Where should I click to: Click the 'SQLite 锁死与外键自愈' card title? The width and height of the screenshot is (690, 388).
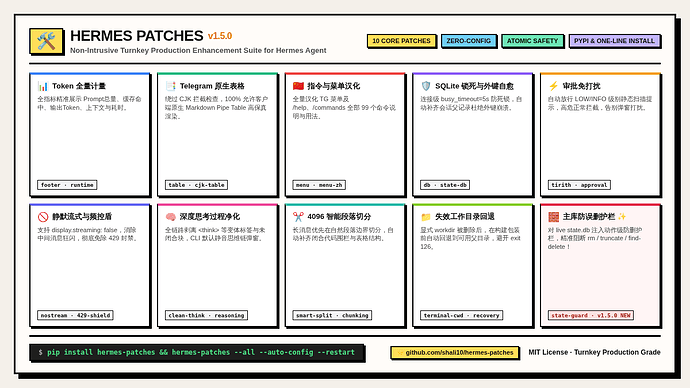click(x=474, y=86)
